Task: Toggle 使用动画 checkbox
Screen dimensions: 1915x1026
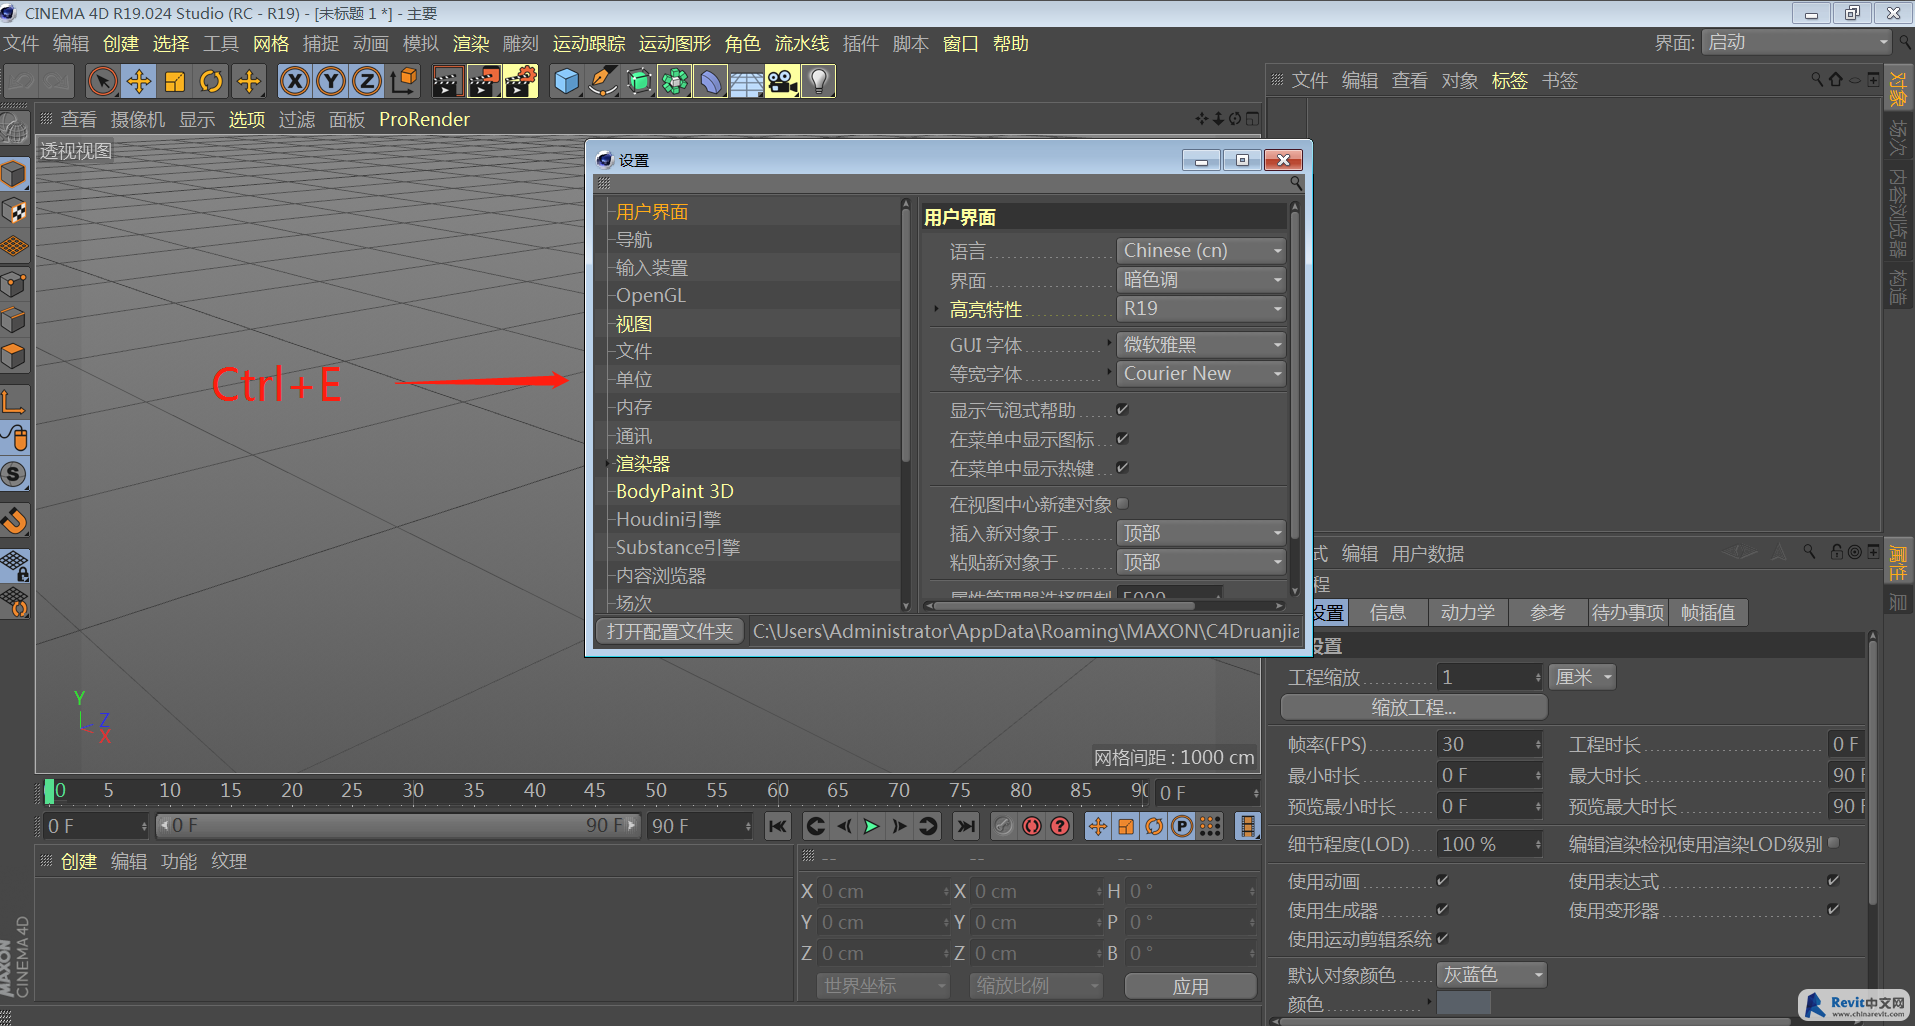Action: click(1442, 880)
